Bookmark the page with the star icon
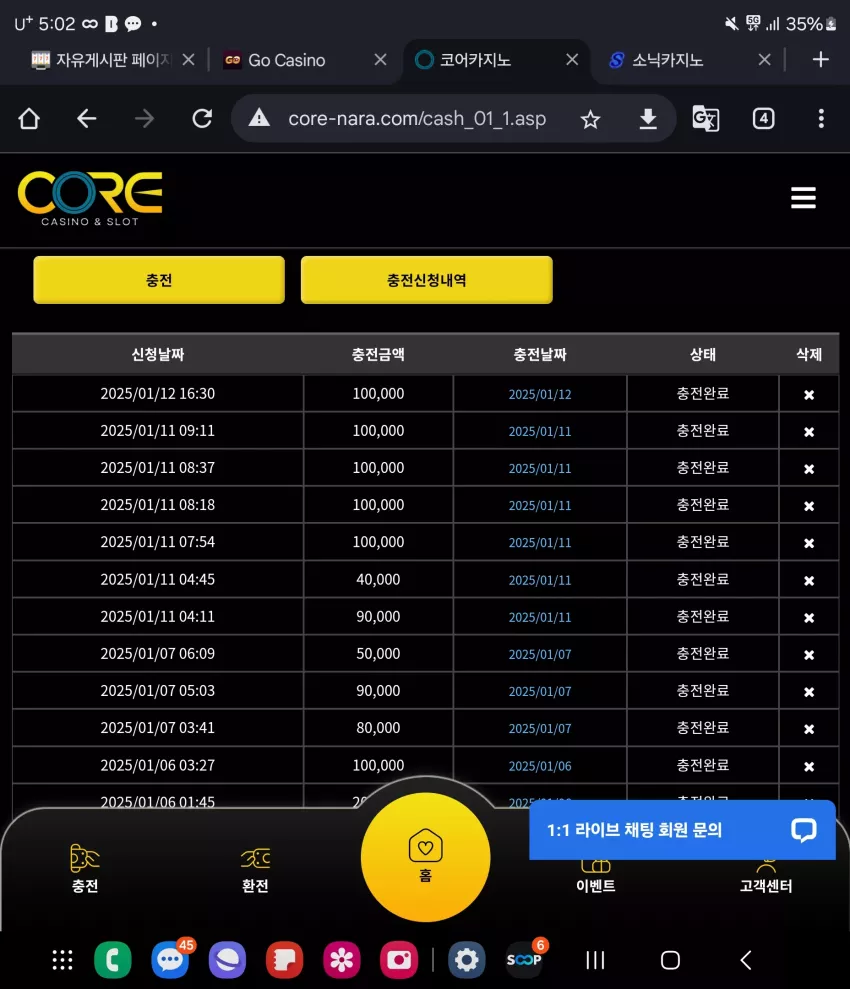 [x=590, y=119]
